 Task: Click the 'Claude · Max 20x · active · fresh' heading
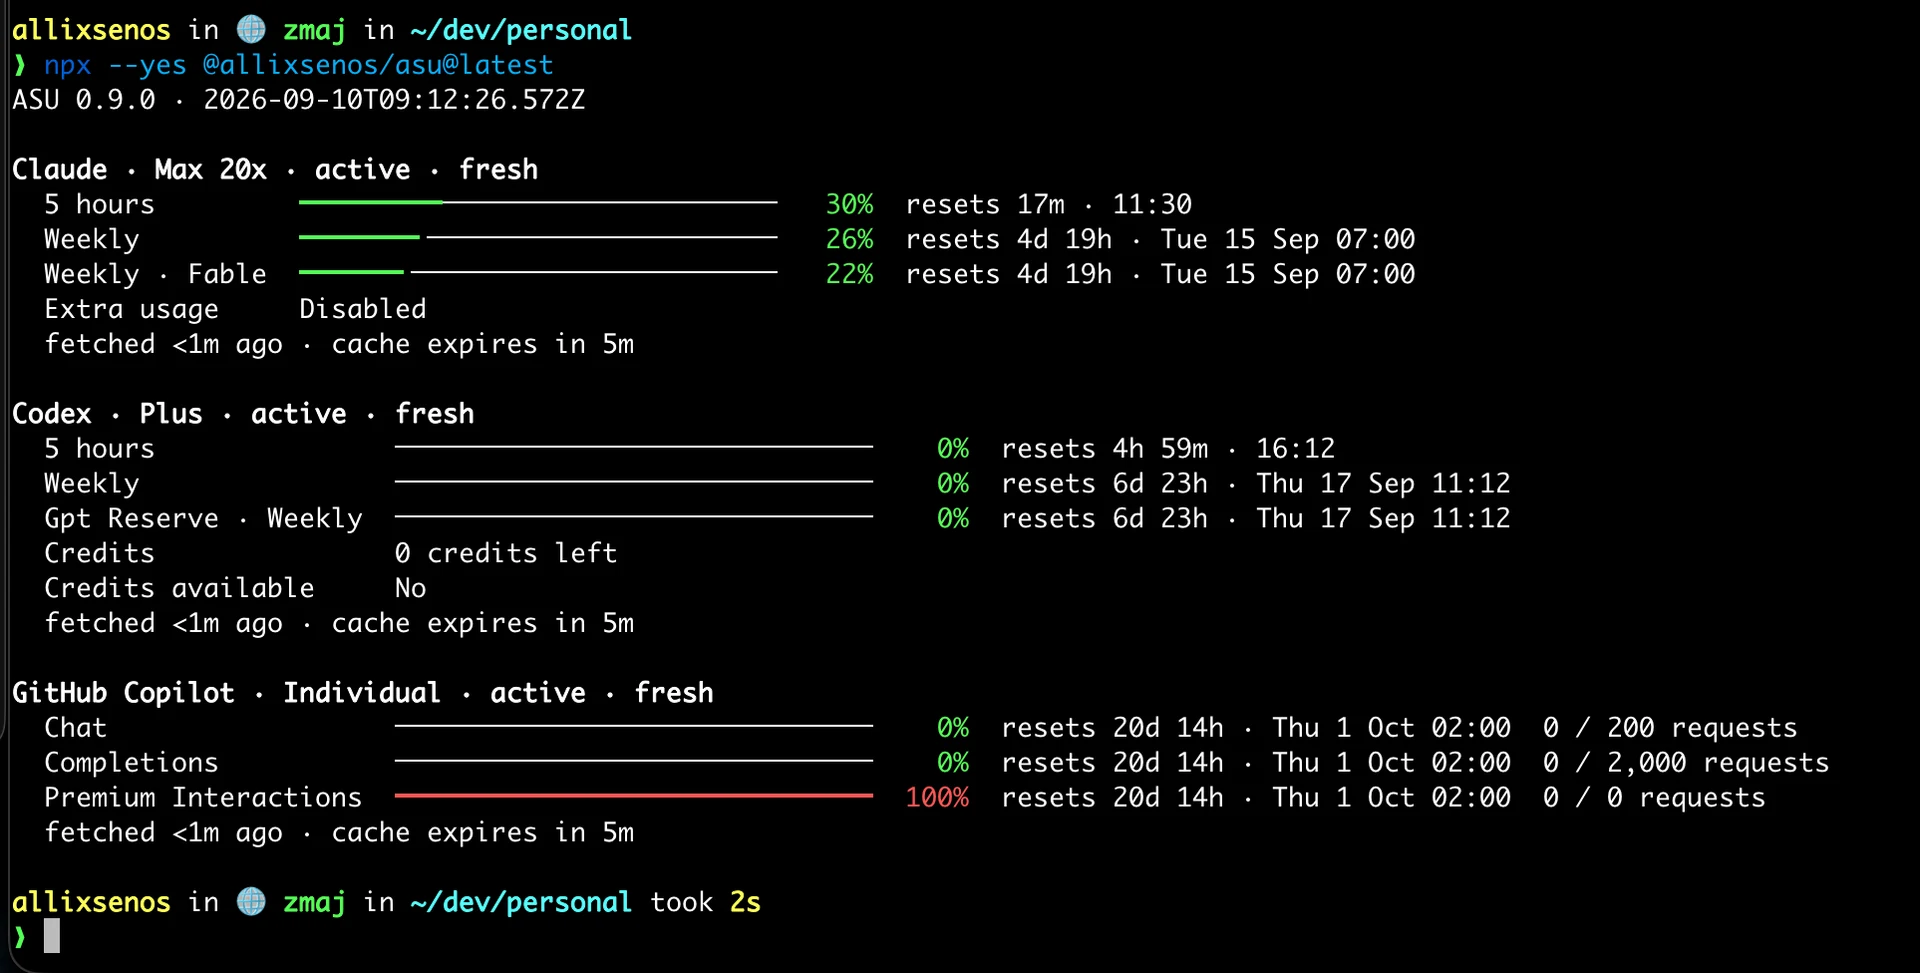tap(275, 169)
